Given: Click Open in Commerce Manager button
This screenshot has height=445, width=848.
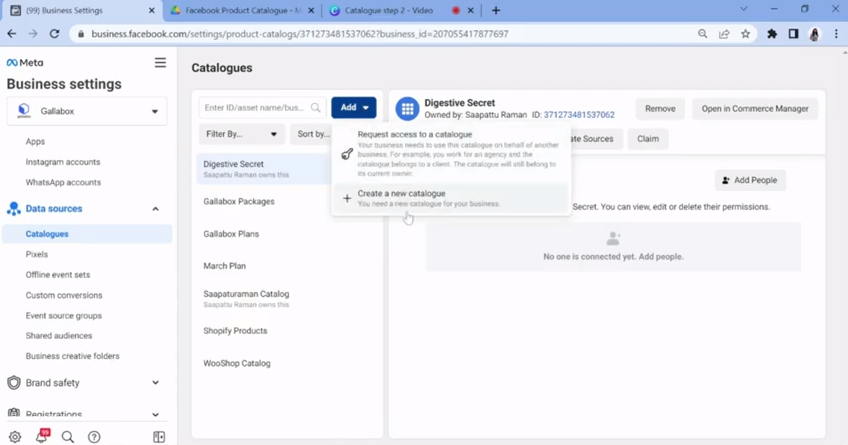Looking at the screenshot, I should coord(755,109).
